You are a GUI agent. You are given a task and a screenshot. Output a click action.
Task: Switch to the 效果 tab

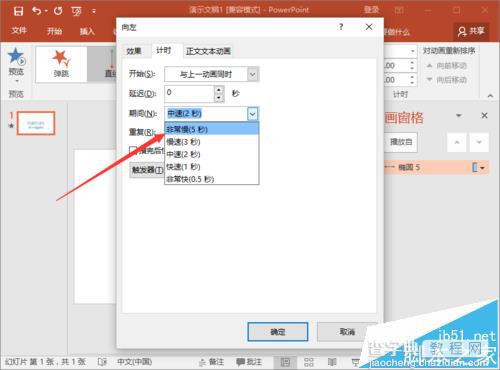[134, 51]
